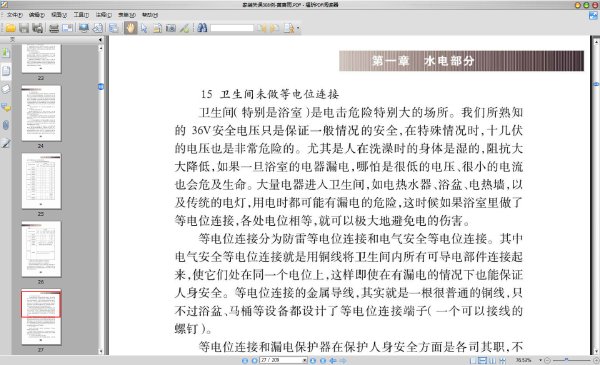This screenshot has width=600, height=365.
Task: Switch to continuous facing layout
Action: [x=502, y=360]
